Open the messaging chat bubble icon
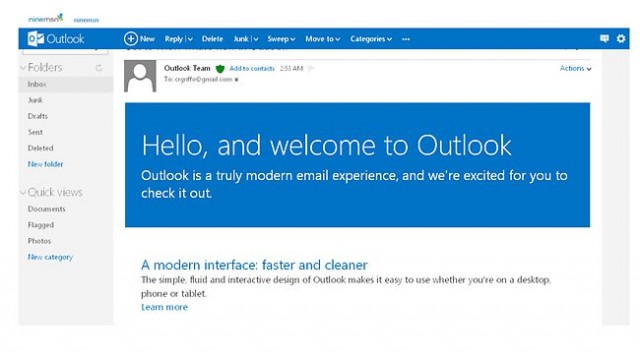The height and width of the screenshot is (360, 640). click(x=604, y=39)
